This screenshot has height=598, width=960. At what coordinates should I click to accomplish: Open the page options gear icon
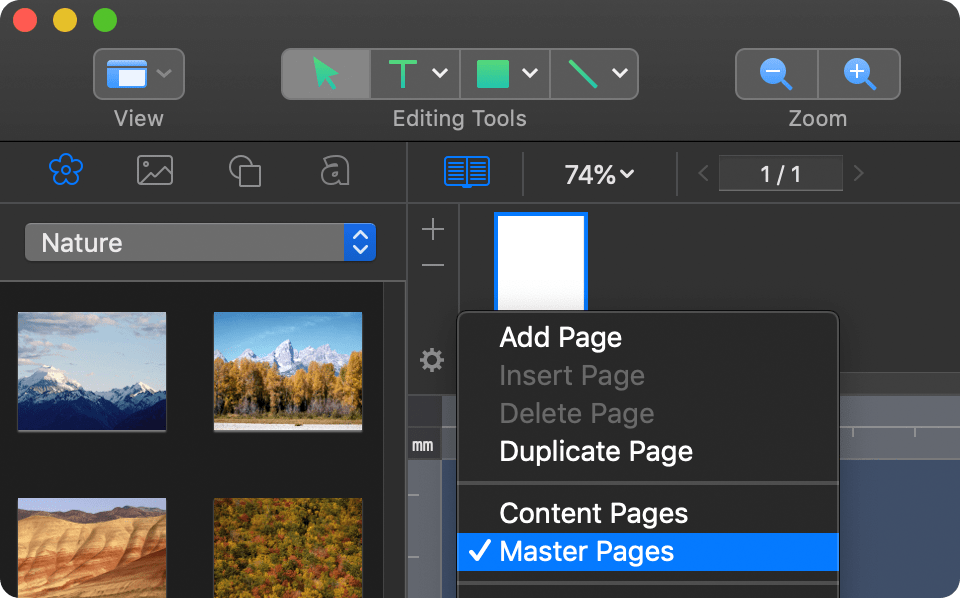click(x=431, y=360)
